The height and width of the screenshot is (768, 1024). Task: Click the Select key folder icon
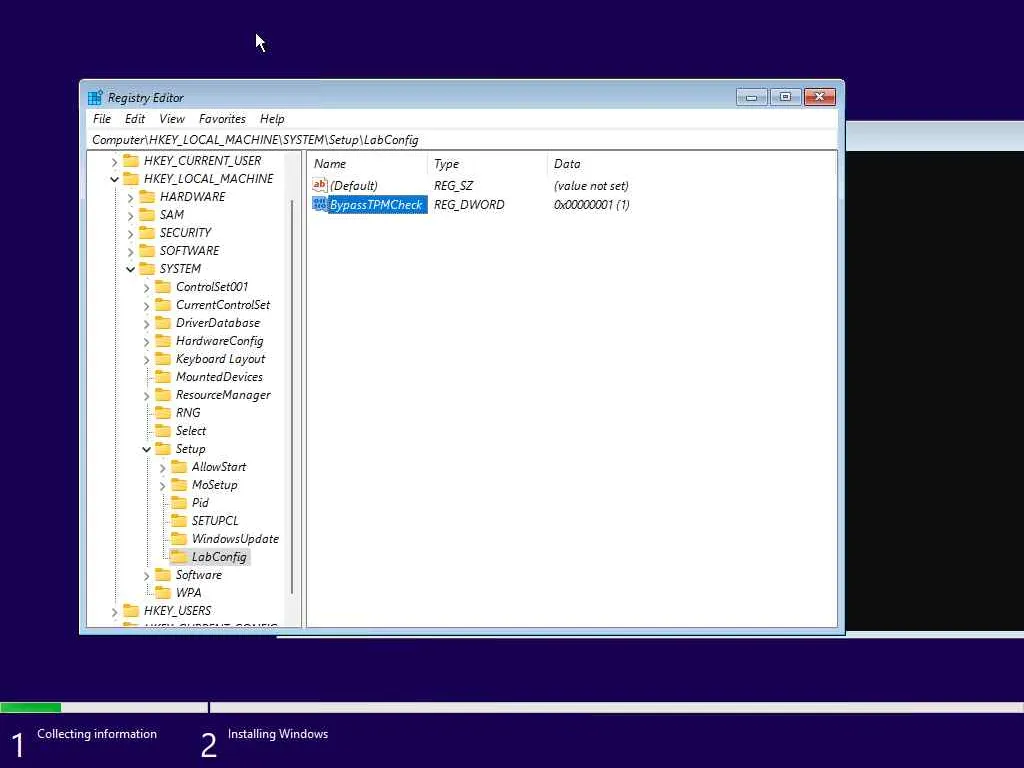tap(163, 431)
